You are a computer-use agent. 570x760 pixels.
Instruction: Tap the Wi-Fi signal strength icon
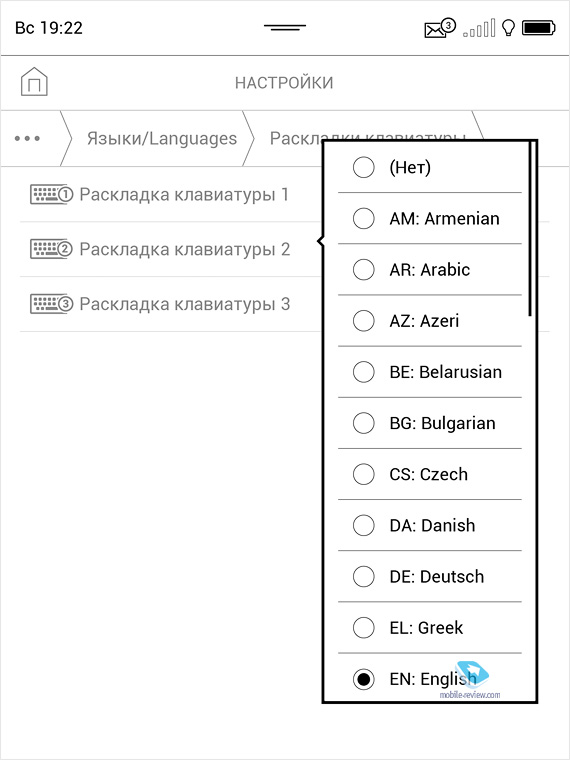[479, 29]
